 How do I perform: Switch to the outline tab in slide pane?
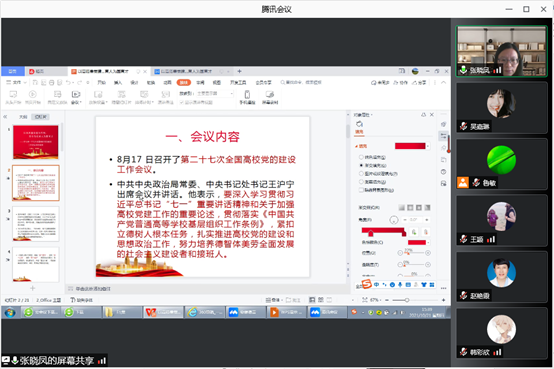[x=23, y=117]
